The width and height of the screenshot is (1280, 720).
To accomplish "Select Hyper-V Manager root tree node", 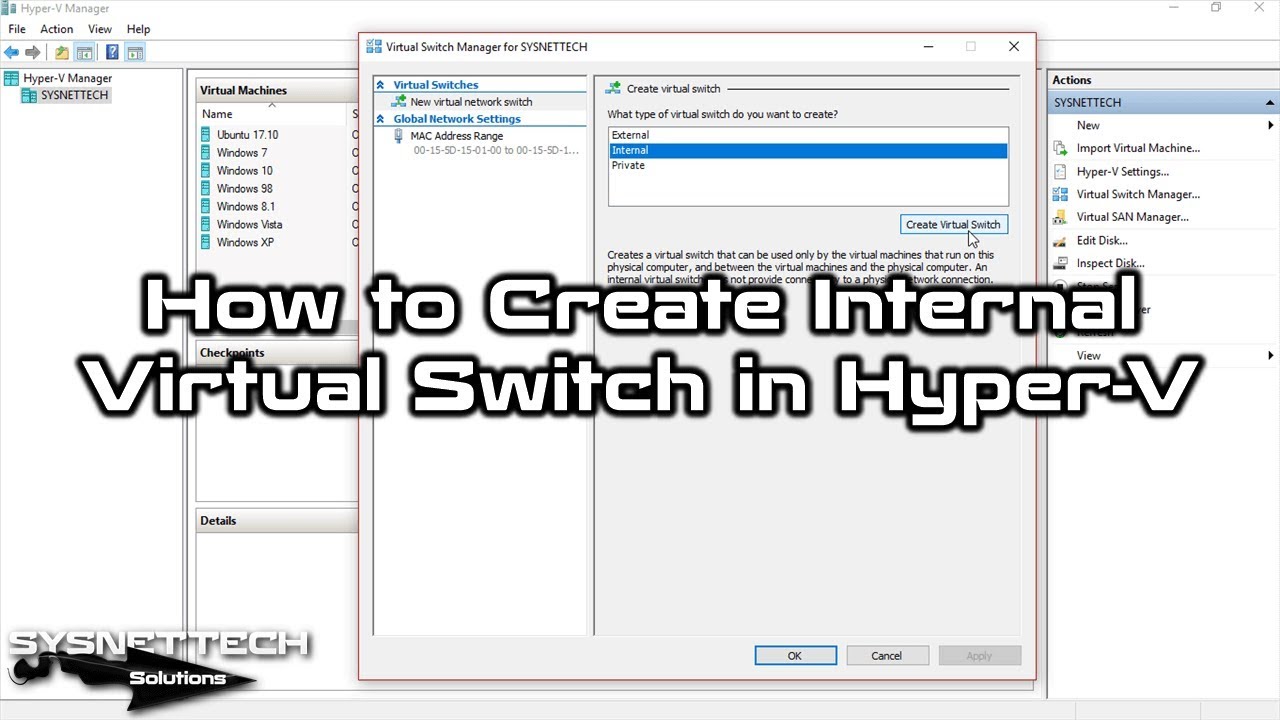I will pyautogui.click(x=68, y=78).
